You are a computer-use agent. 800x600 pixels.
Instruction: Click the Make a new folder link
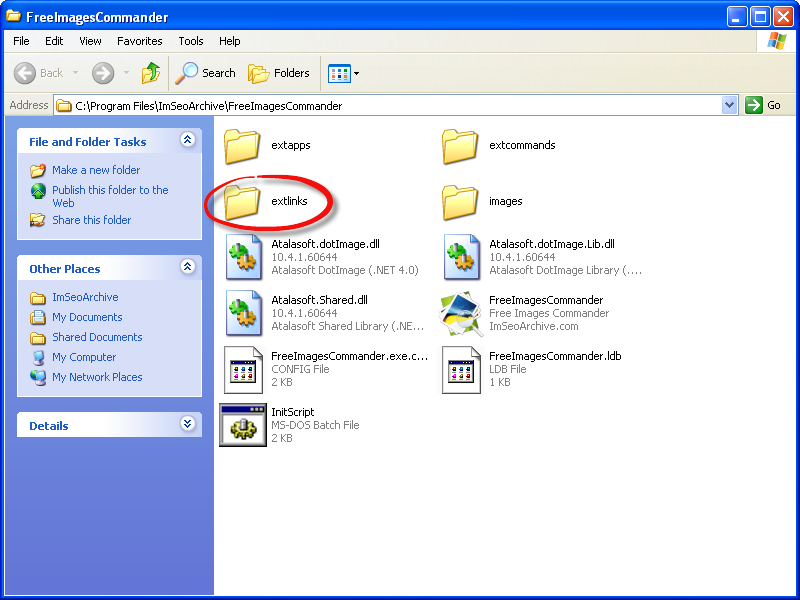[x=96, y=170]
